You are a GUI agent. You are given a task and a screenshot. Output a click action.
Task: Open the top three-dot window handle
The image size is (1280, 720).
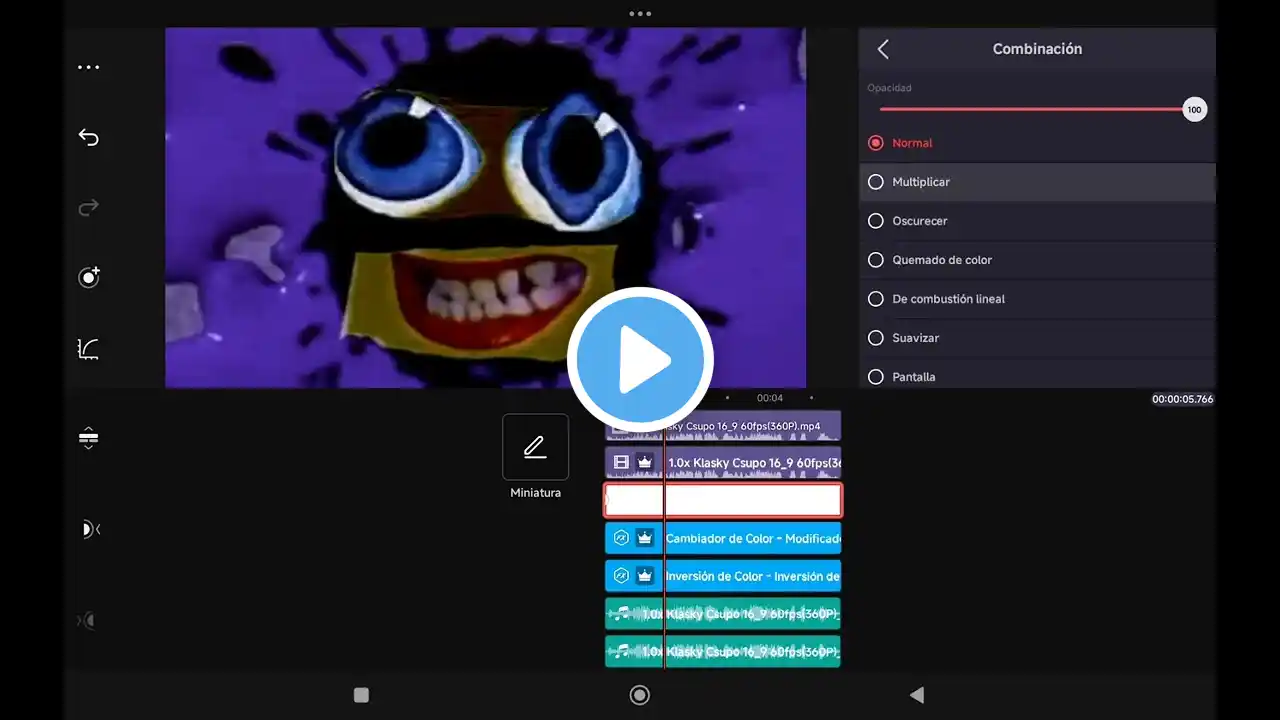[640, 14]
